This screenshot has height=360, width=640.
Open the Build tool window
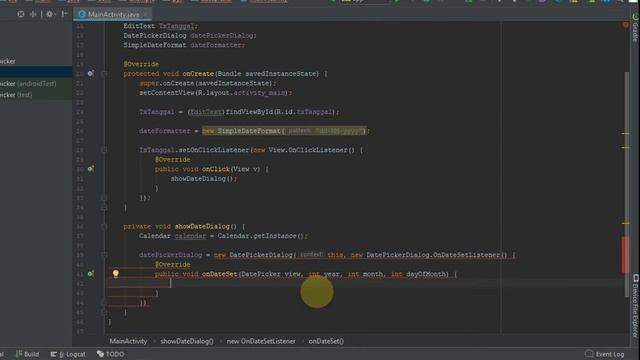pos(27,354)
